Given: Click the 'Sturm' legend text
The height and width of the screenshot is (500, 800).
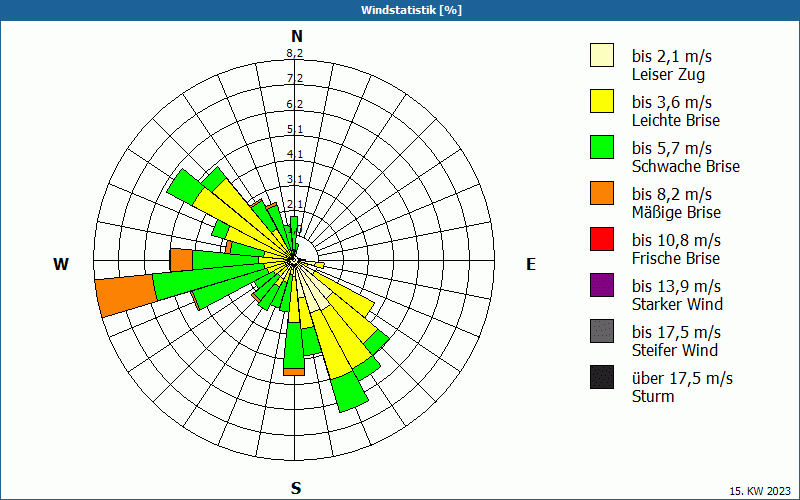Looking at the screenshot, I should tap(653, 396).
